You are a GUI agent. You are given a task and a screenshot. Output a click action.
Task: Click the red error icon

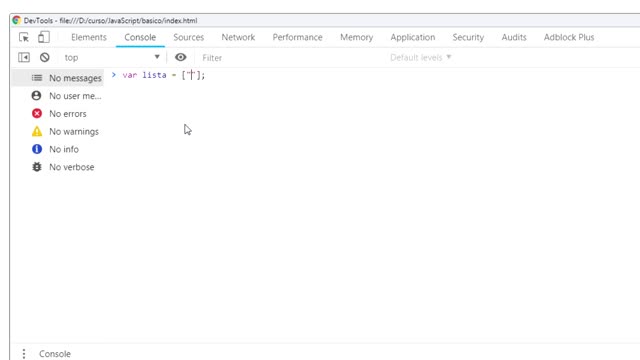37,113
